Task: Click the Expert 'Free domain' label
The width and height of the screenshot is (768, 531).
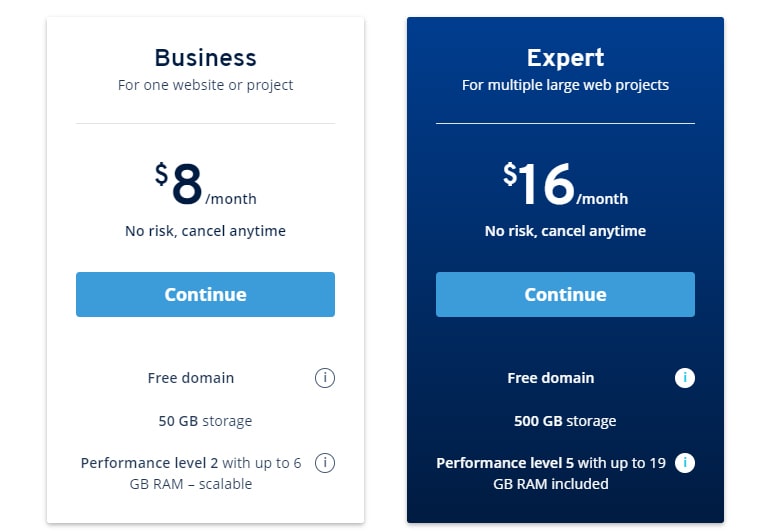Action: pyautogui.click(x=551, y=378)
